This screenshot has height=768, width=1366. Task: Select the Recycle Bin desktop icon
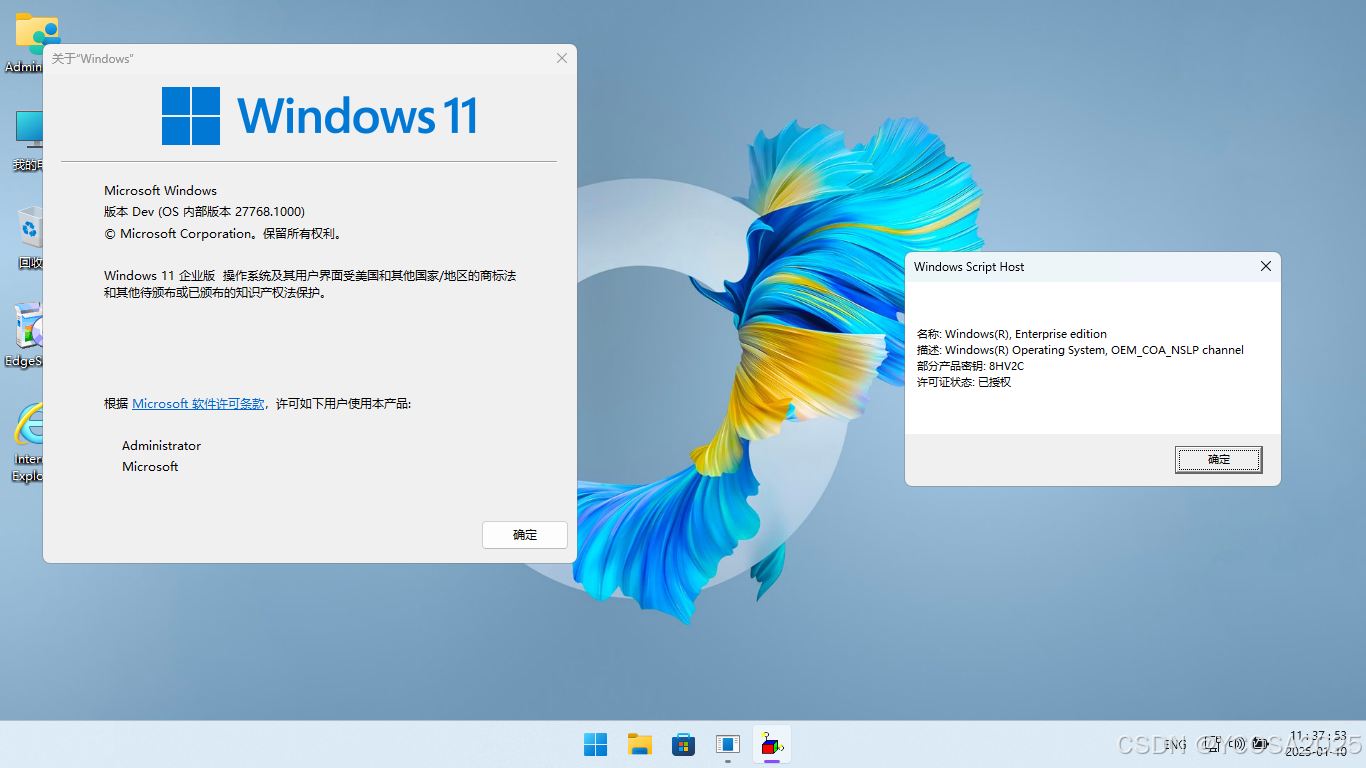click(x=29, y=238)
